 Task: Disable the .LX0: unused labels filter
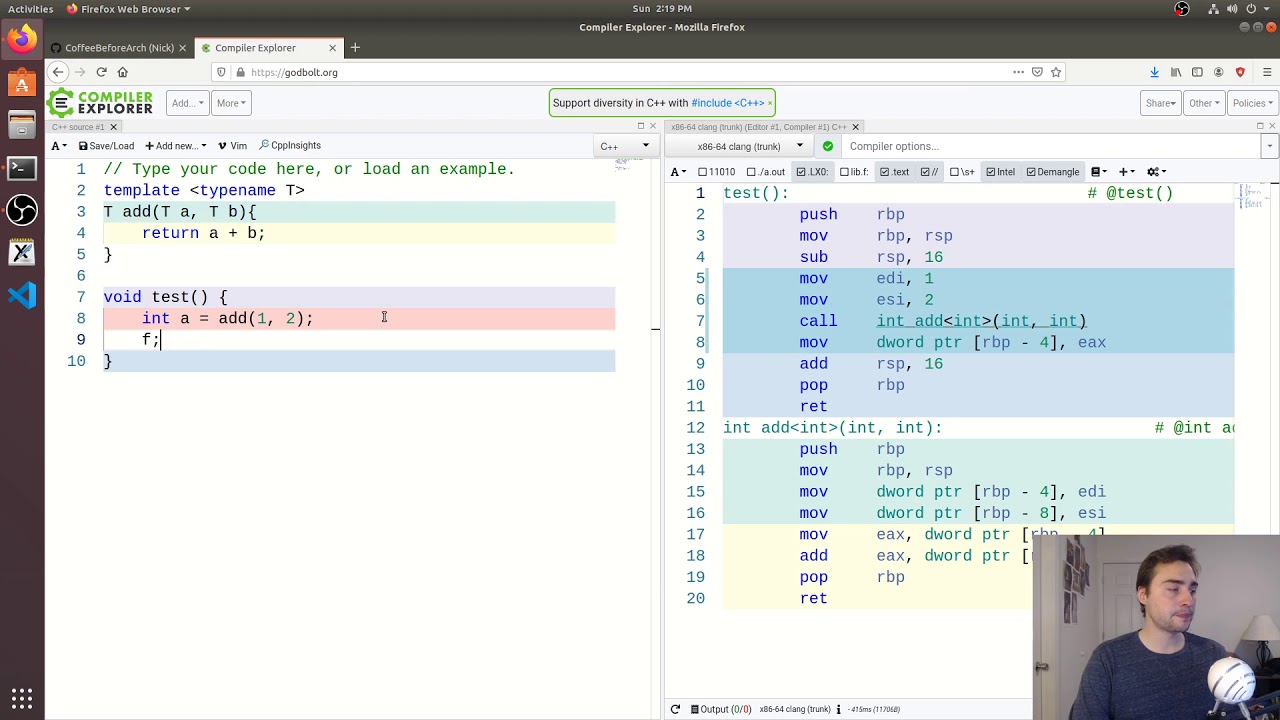coord(812,172)
